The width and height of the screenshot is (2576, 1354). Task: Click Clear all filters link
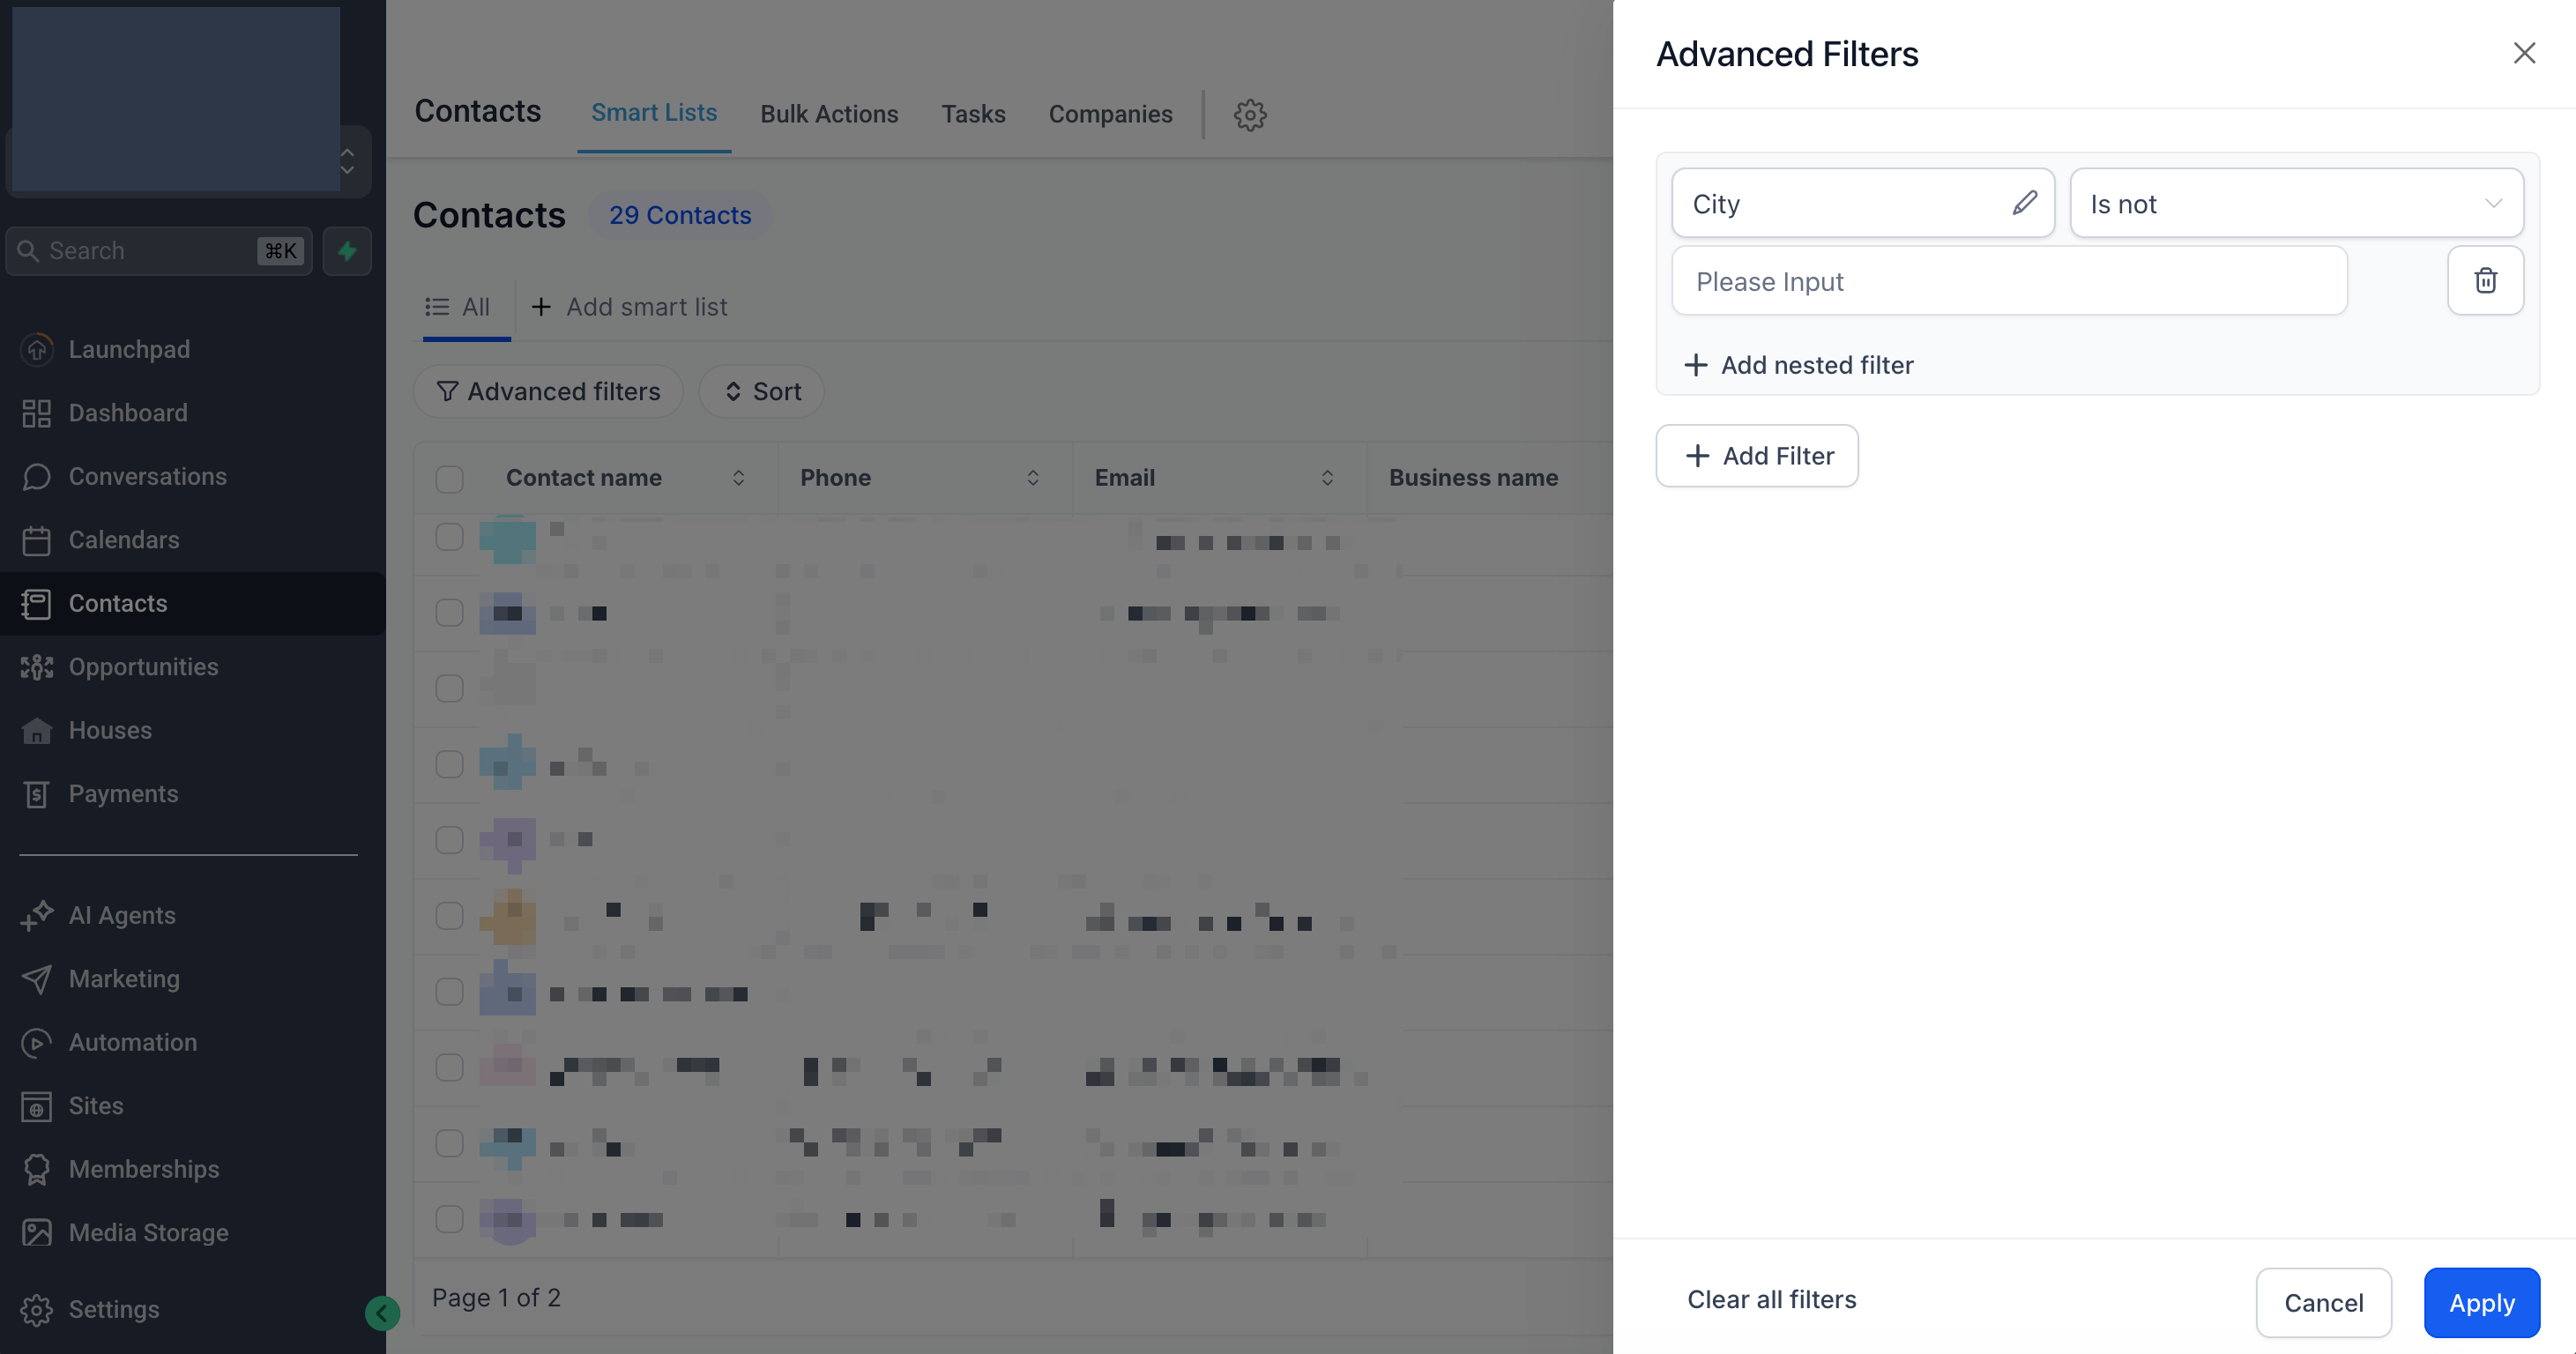point(1771,1299)
